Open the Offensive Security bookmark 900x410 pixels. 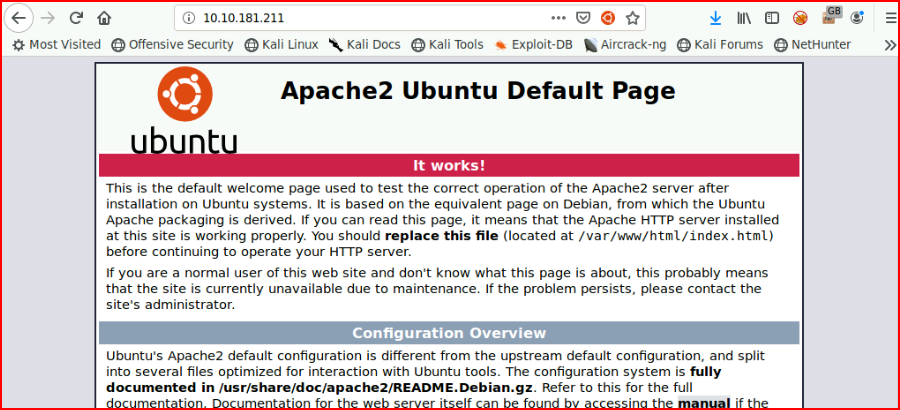point(173,44)
